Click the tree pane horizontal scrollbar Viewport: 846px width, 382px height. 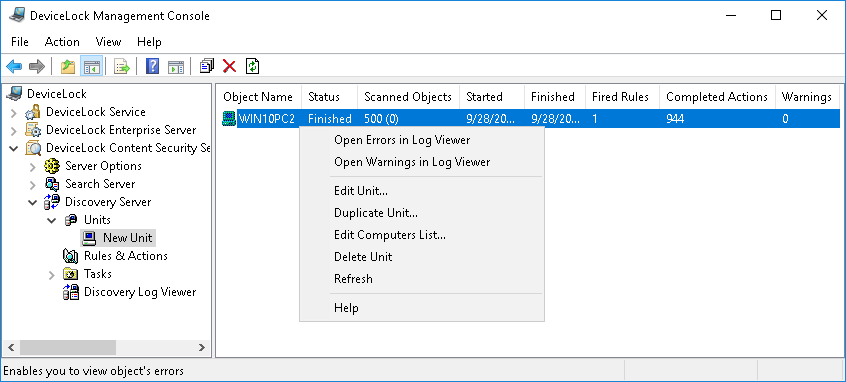(106, 347)
